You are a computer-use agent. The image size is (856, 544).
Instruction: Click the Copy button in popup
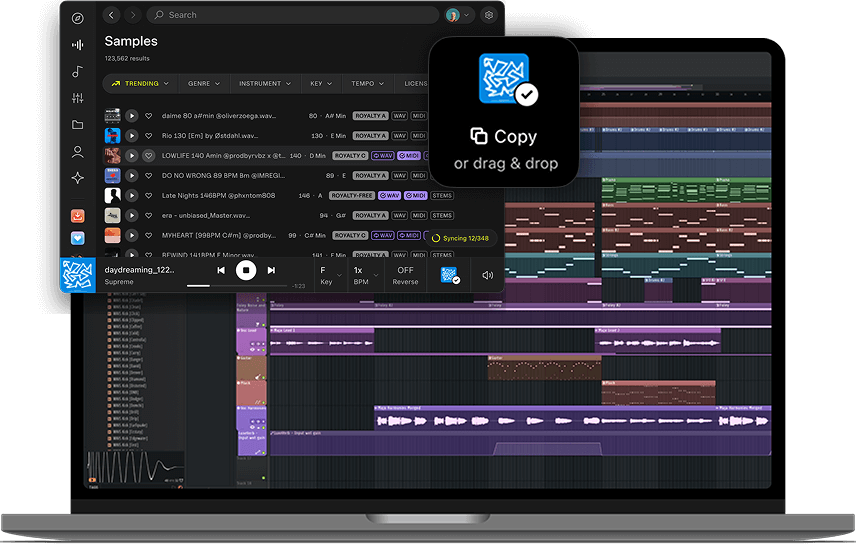pos(504,137)
